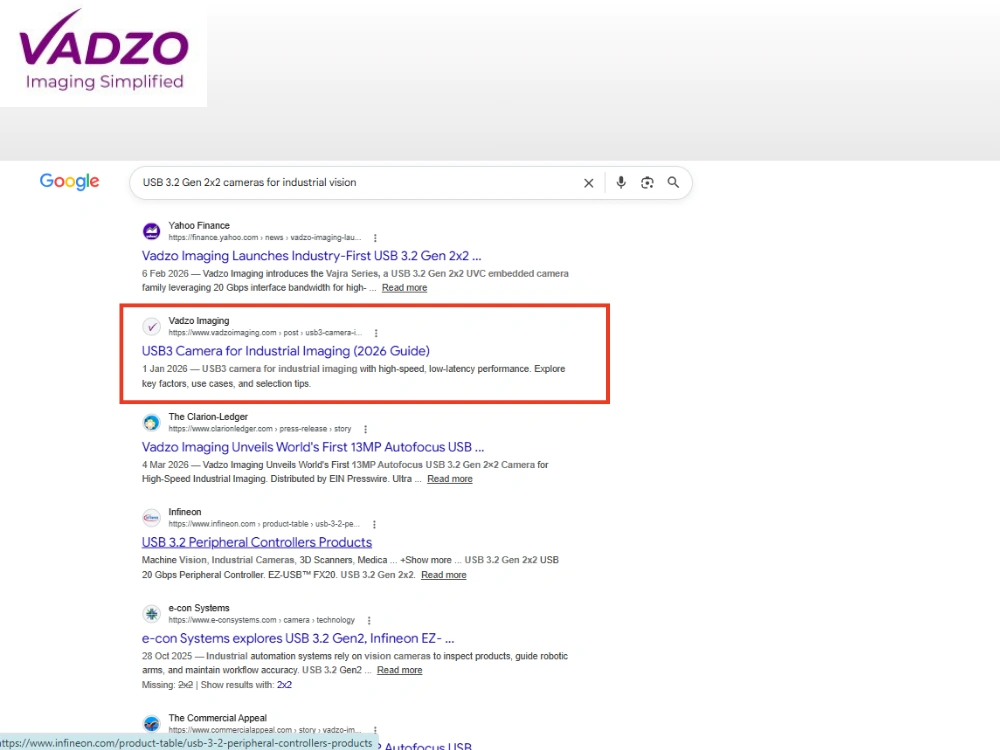This screenshot has height=750, width=1000.
Task: Click the Infineon result favicon
Action: (151, 517)
